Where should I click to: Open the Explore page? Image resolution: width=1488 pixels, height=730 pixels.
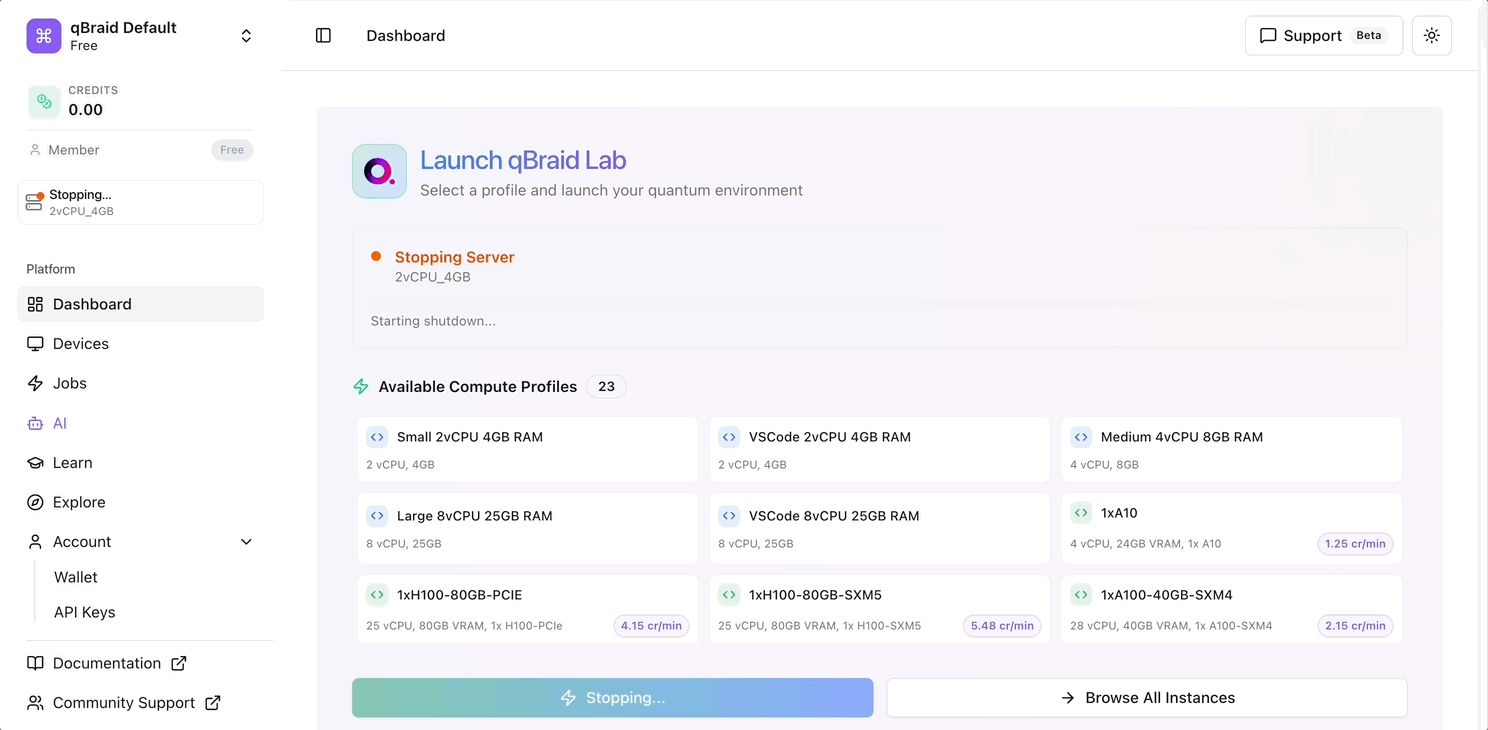[x=141, y=502]
